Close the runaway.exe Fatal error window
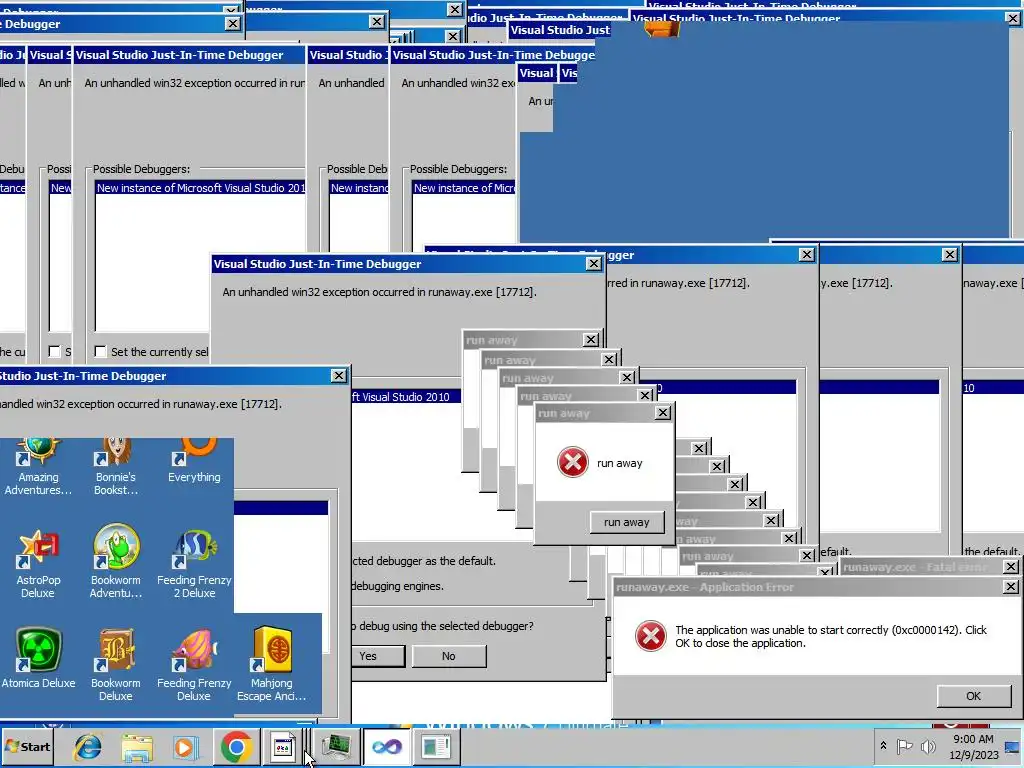This screenshot has width=1024, height=768. [x=1010, y=566]
